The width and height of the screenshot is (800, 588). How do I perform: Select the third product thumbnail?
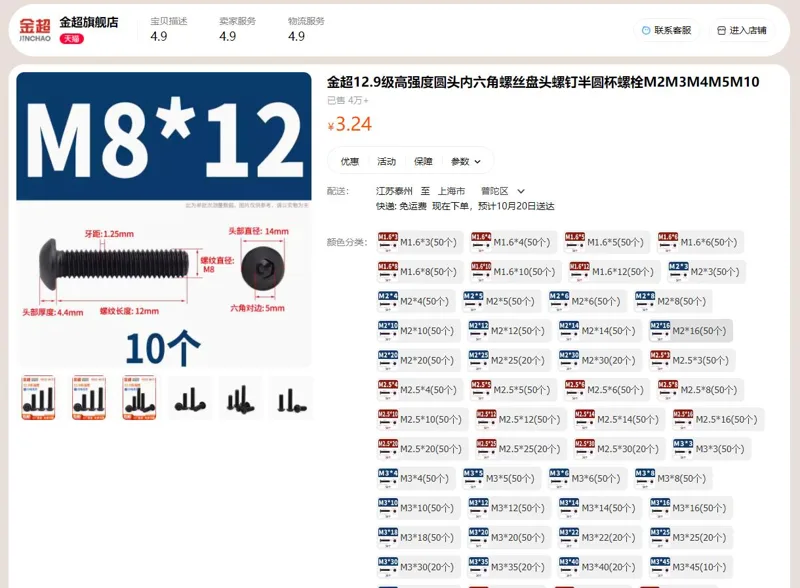point(139,398)
